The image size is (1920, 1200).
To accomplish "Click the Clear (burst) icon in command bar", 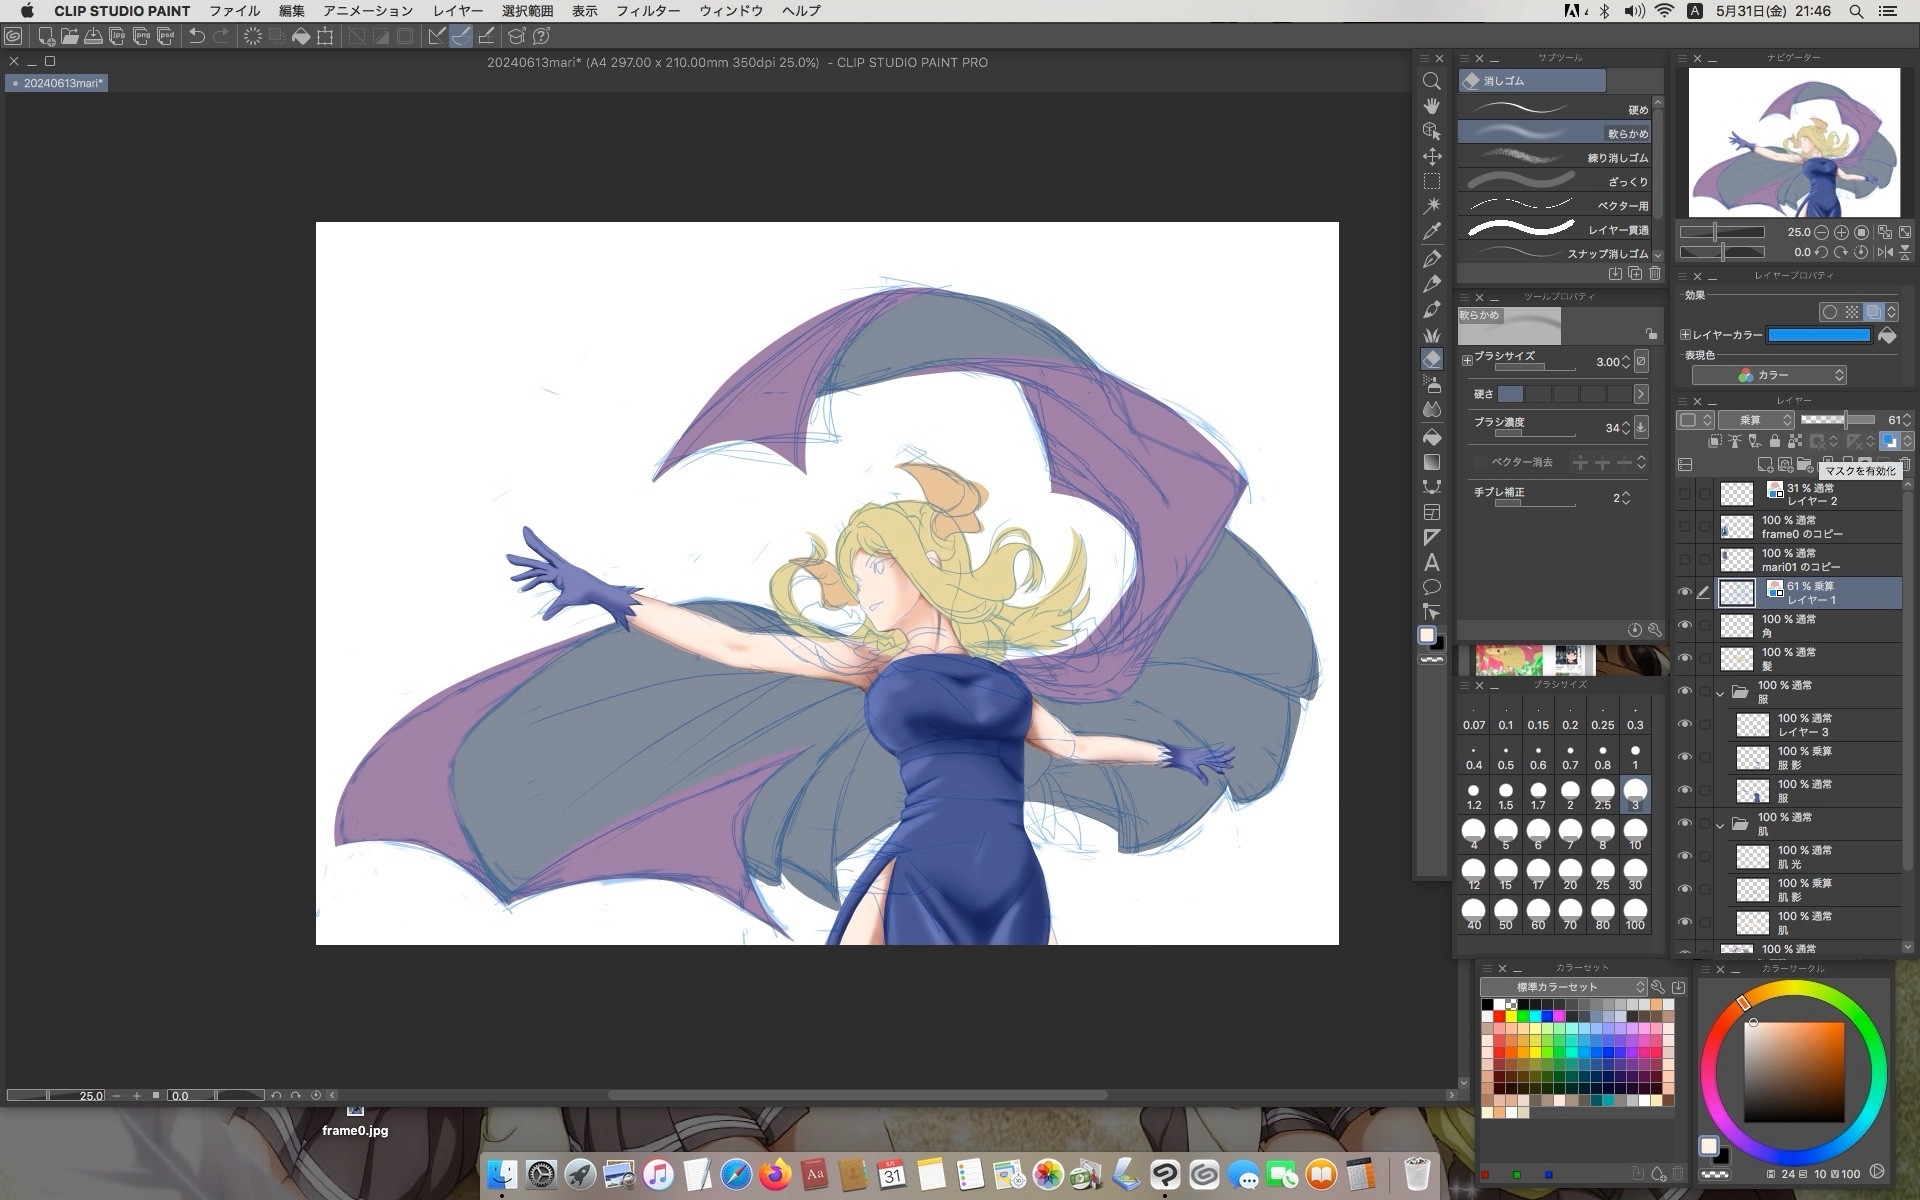I will tap(253, 37).
